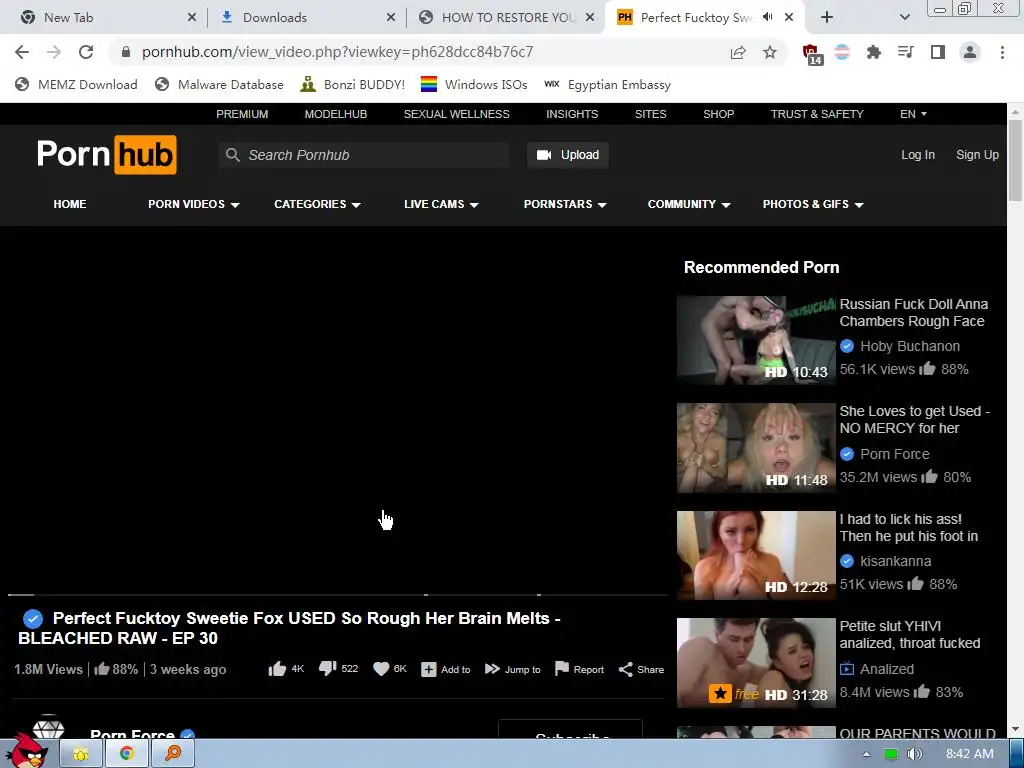Open MEMZ Download bookmark
This screenshot has height=768, width=1024.
tap(76, 84)
